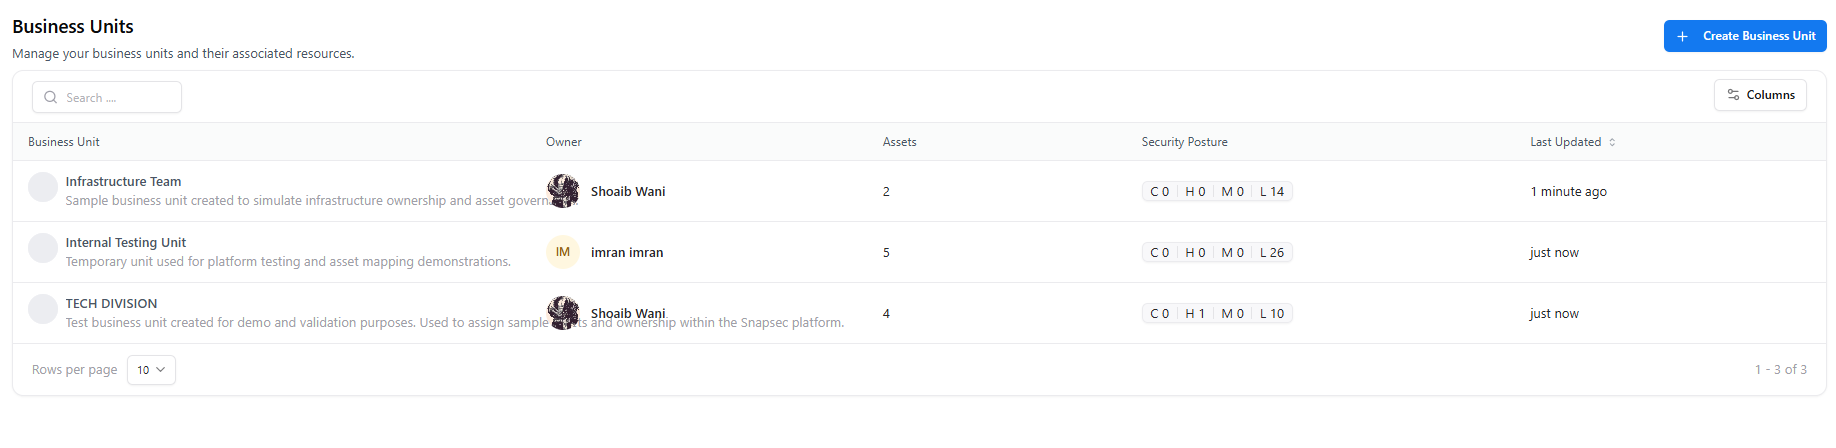1836x448 pixels.
Task: Open the TECH DIVISION business unit
Action: coord(111,304)
